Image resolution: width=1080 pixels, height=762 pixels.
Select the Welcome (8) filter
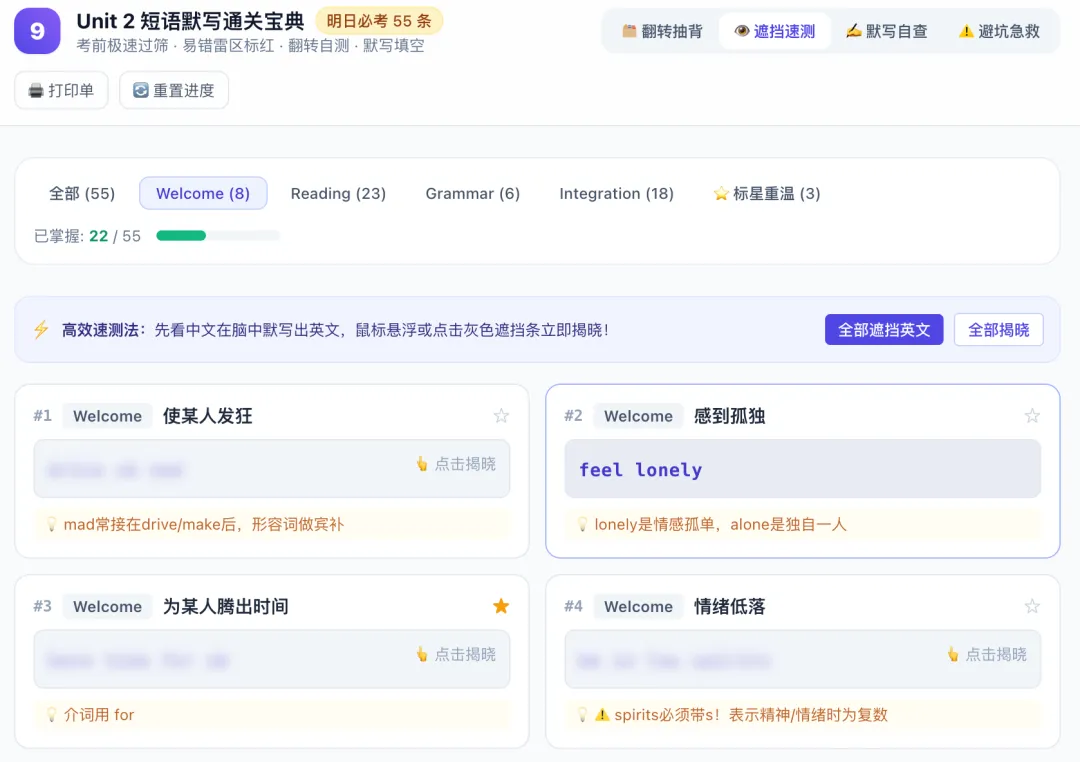pyautogui.click(x=203, y=194)
